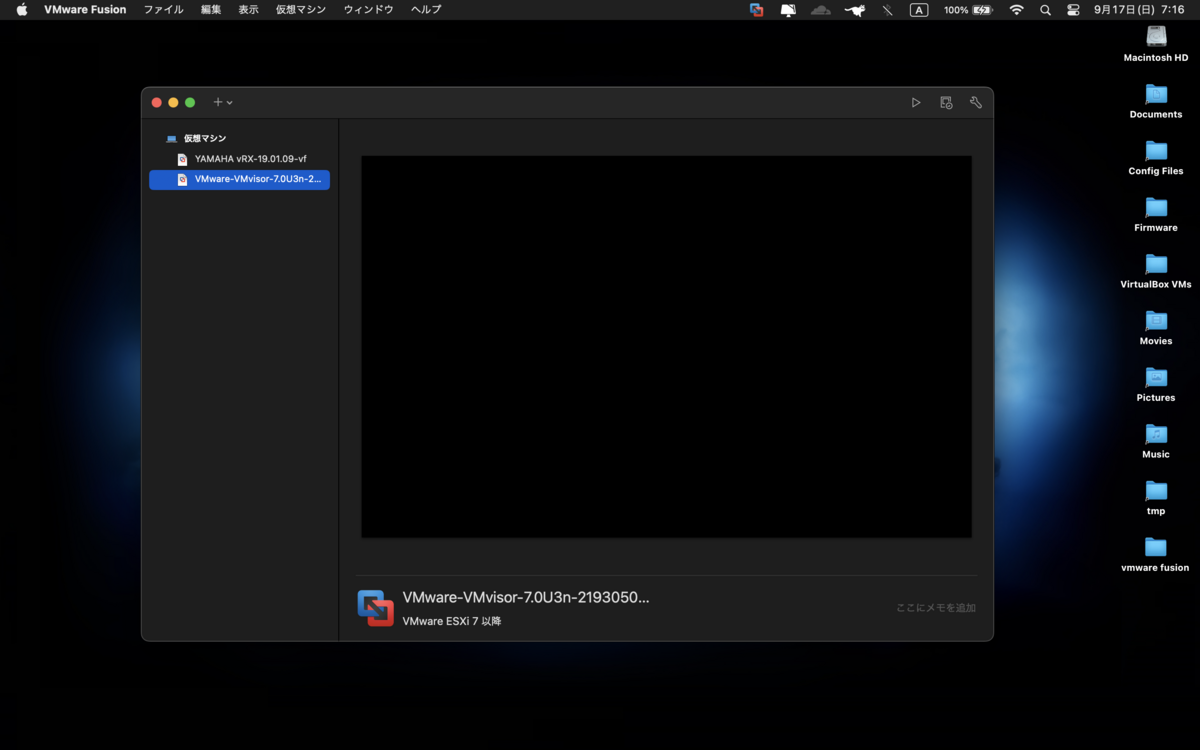Click the running cat menu bar icon

854,10
